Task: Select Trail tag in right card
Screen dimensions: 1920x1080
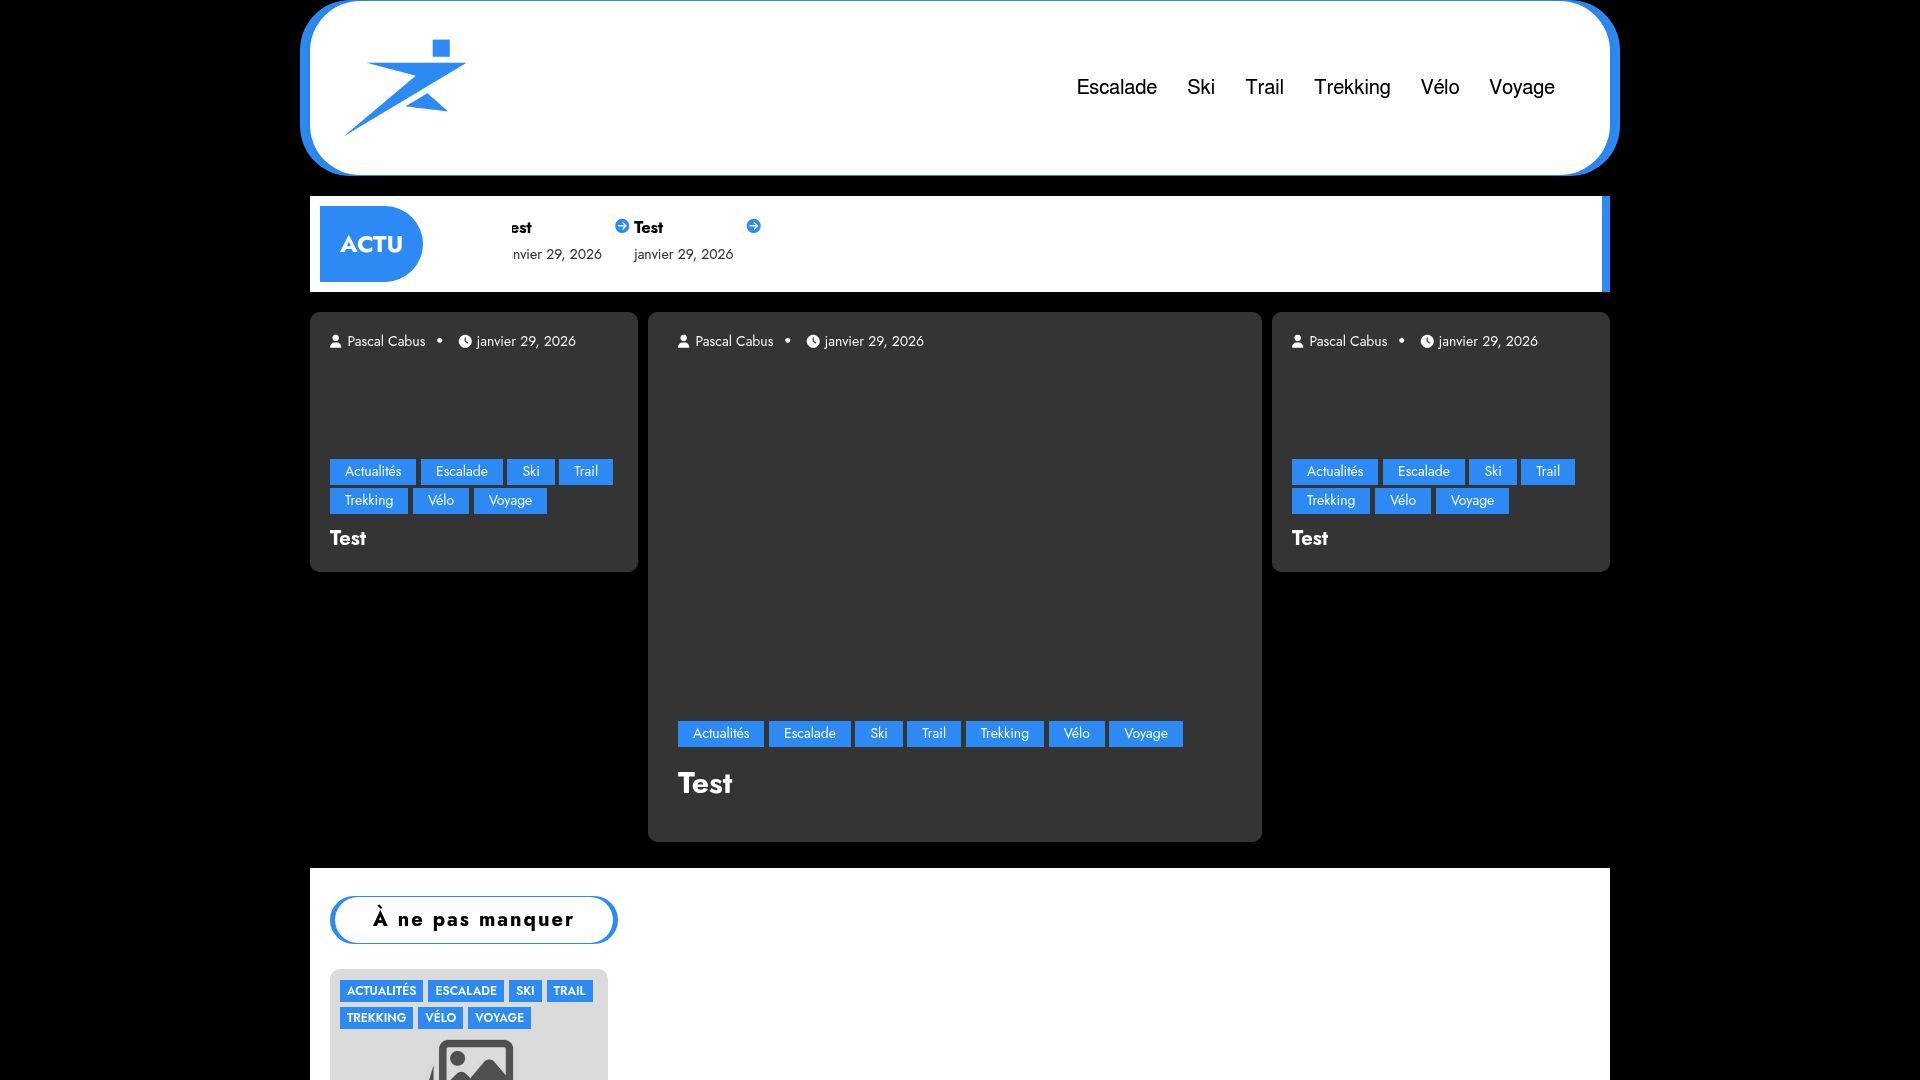Action: click(1548, 472)
